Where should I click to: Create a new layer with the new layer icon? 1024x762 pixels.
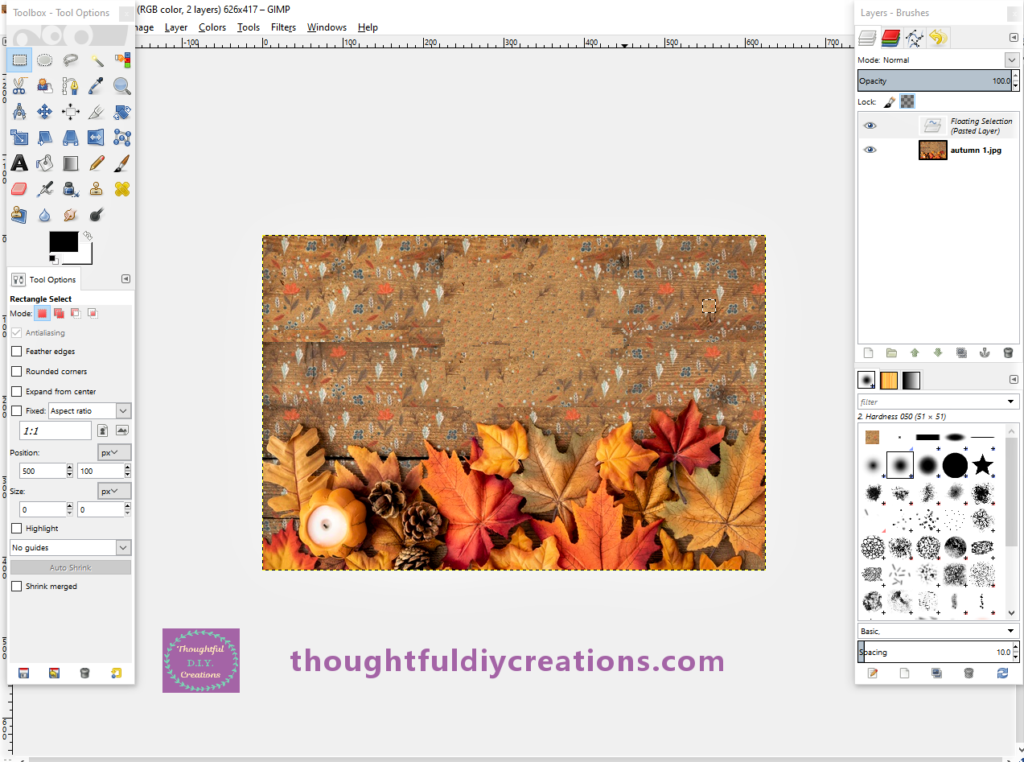tap(868, 352)
